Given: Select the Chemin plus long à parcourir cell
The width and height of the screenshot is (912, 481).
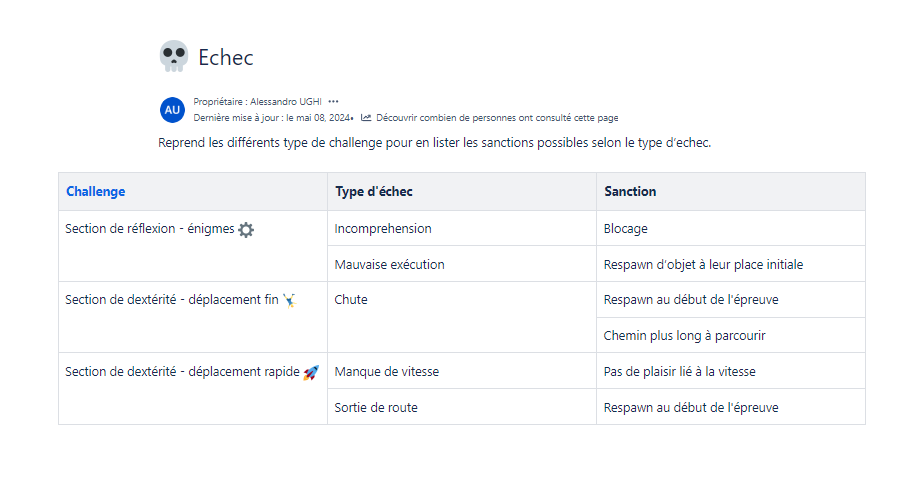Looking at the screenshot, I should point(685,335).
